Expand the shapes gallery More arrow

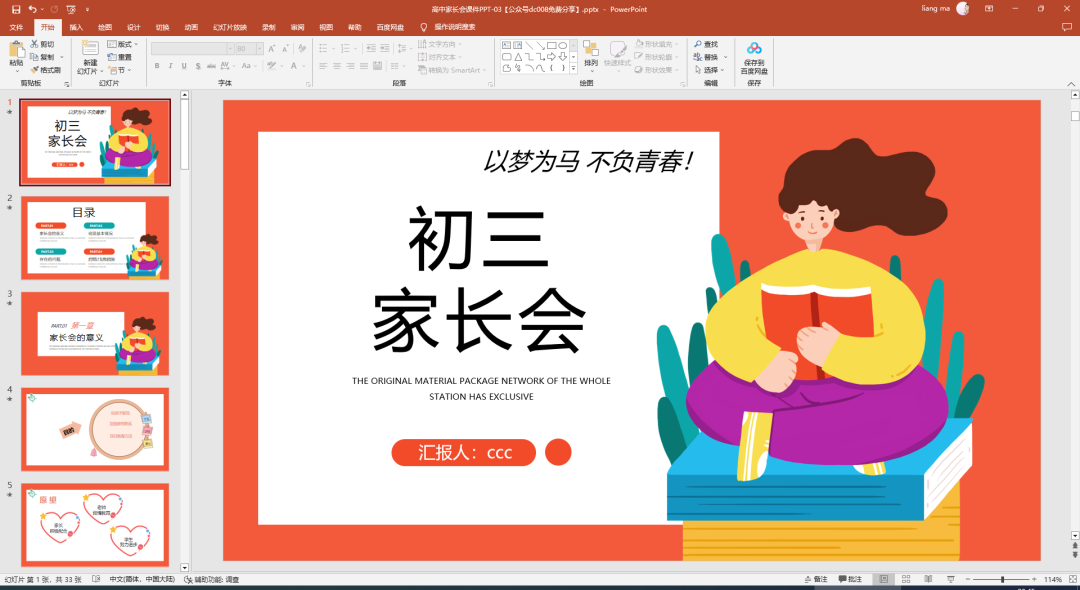573,68
